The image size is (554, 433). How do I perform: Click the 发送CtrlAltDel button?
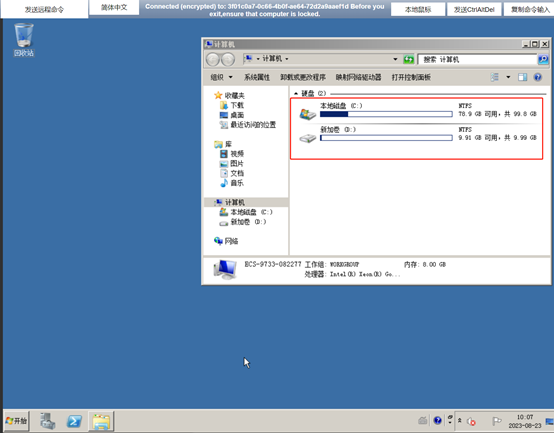[474, 10]
